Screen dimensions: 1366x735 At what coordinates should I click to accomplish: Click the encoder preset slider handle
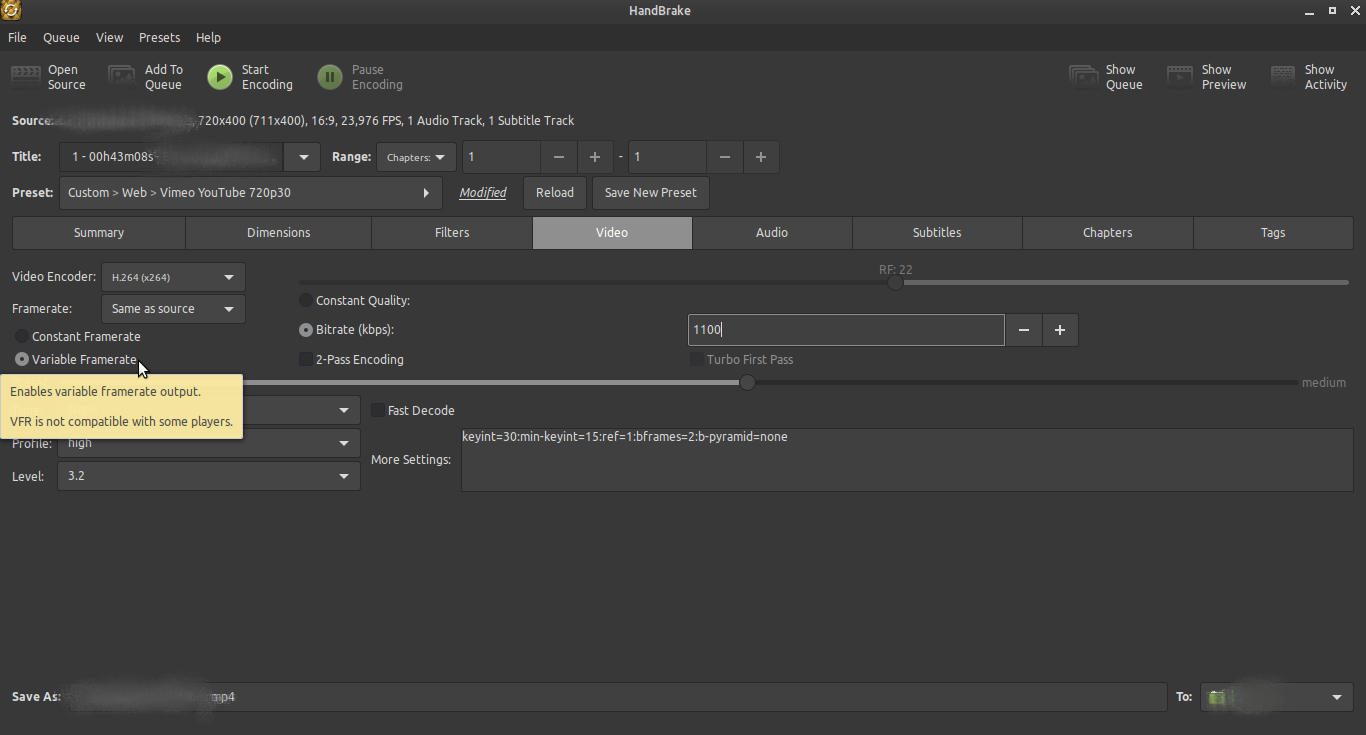click(x=747, y=383)
